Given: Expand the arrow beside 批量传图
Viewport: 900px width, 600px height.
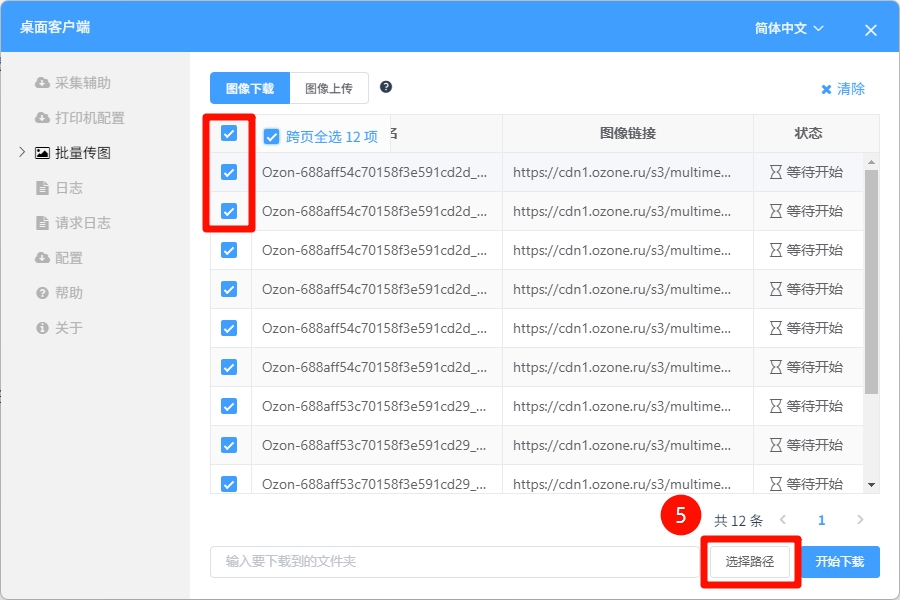Looking at the screenshot, I should pyautogui.click(x=22, y=152).
